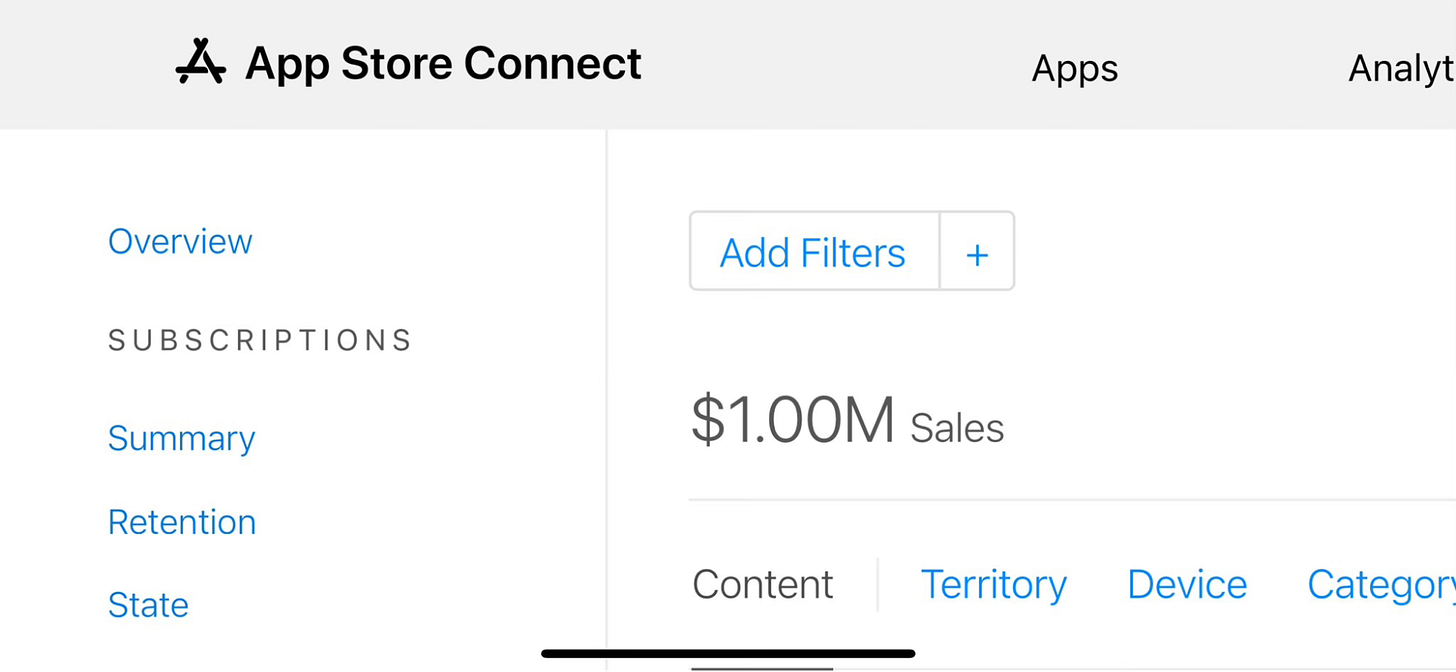Screen dimensions: 1456x672
Task: Open the Apps menu item
Action: pyautogui.click(x=1075, y=69)
